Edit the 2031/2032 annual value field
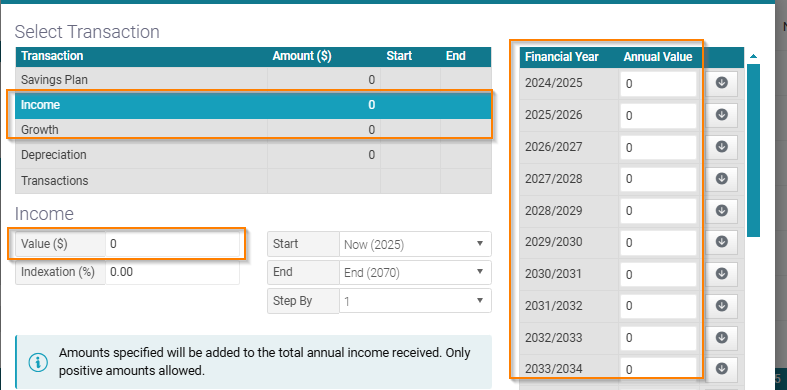 658,306
